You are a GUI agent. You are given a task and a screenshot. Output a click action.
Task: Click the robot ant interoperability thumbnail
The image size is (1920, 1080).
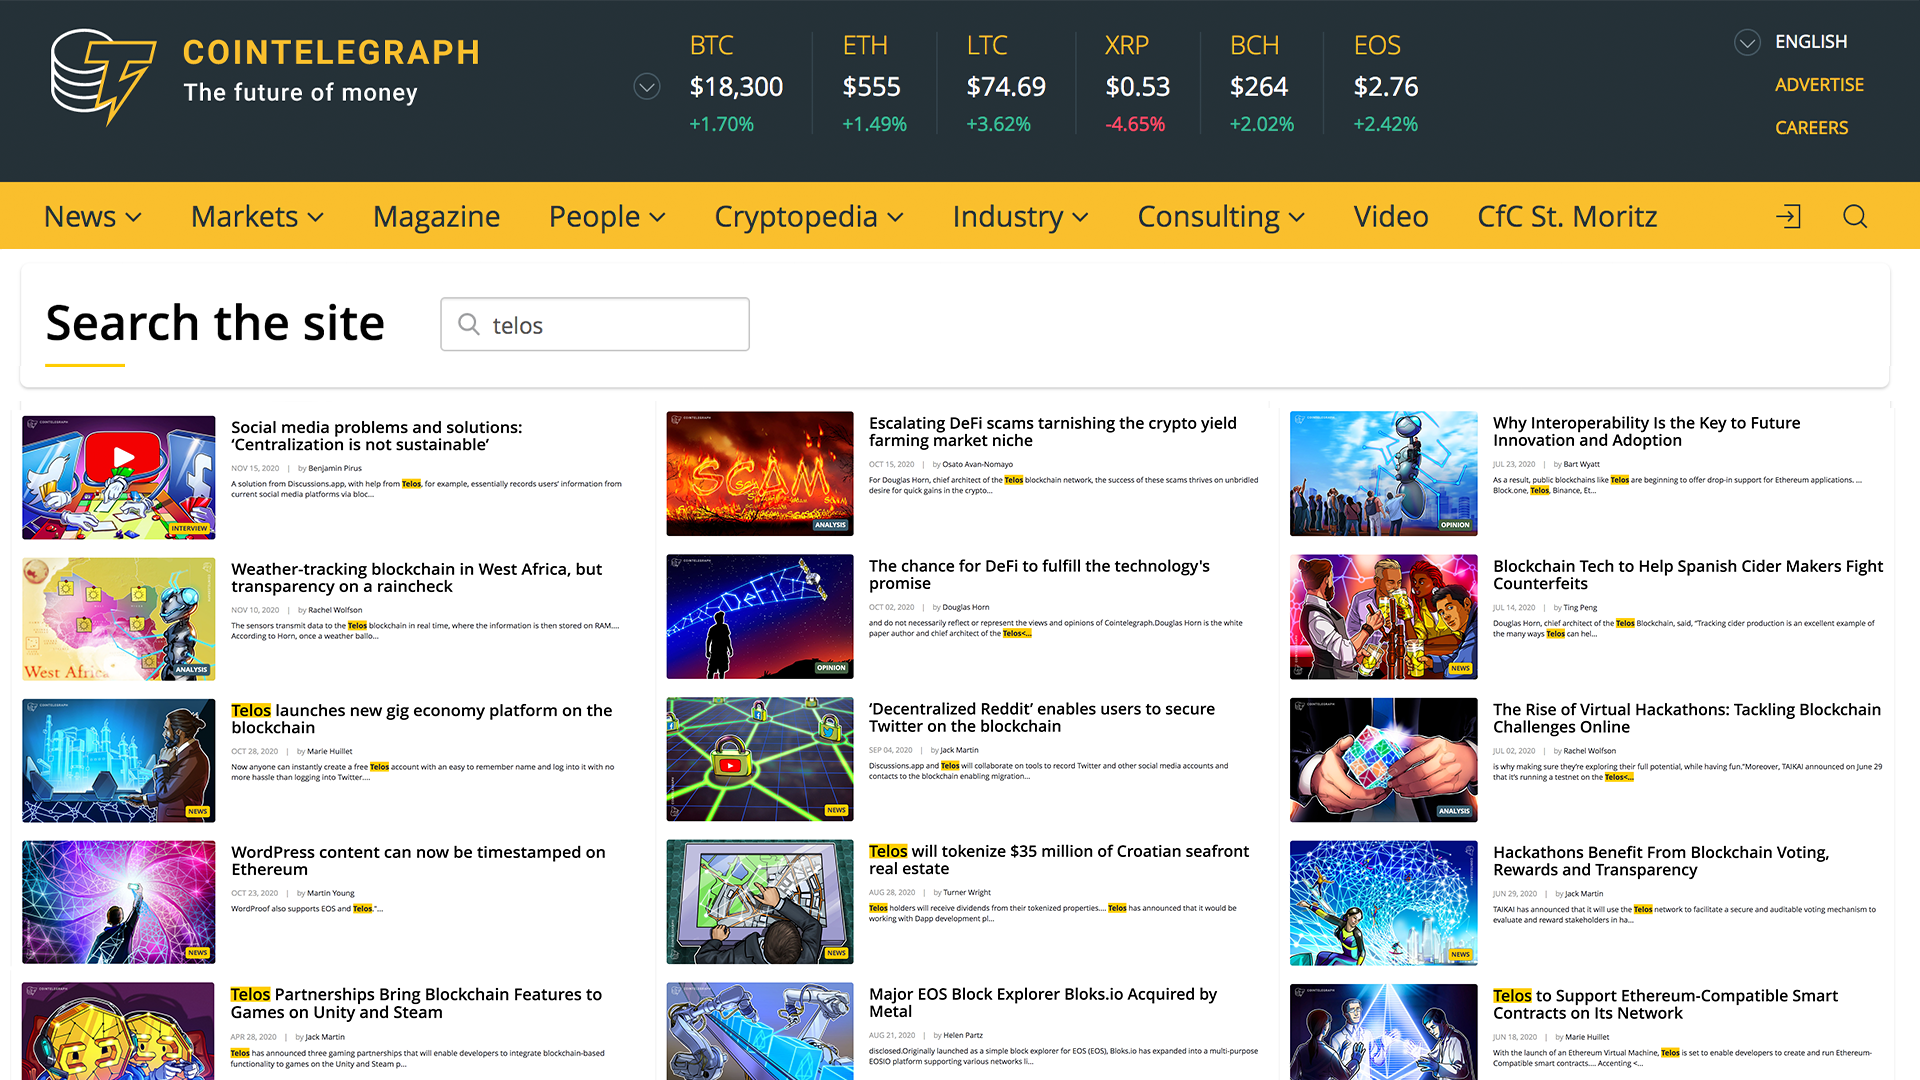coord(1384,474)
